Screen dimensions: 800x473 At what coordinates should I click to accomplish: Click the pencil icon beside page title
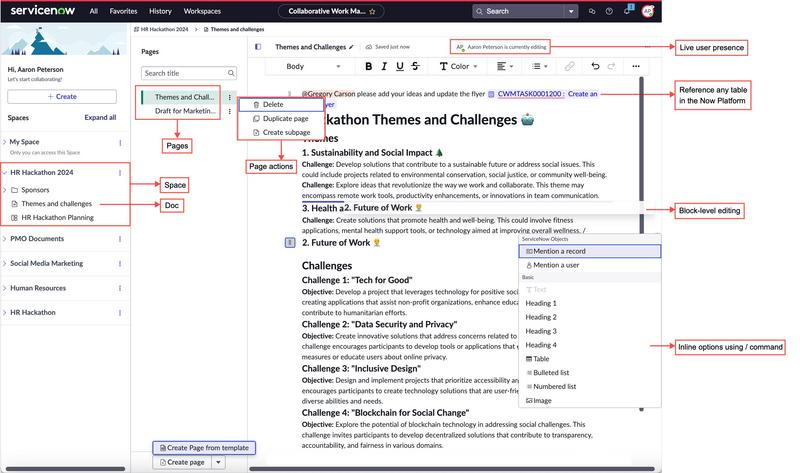[x=351, y=47]
